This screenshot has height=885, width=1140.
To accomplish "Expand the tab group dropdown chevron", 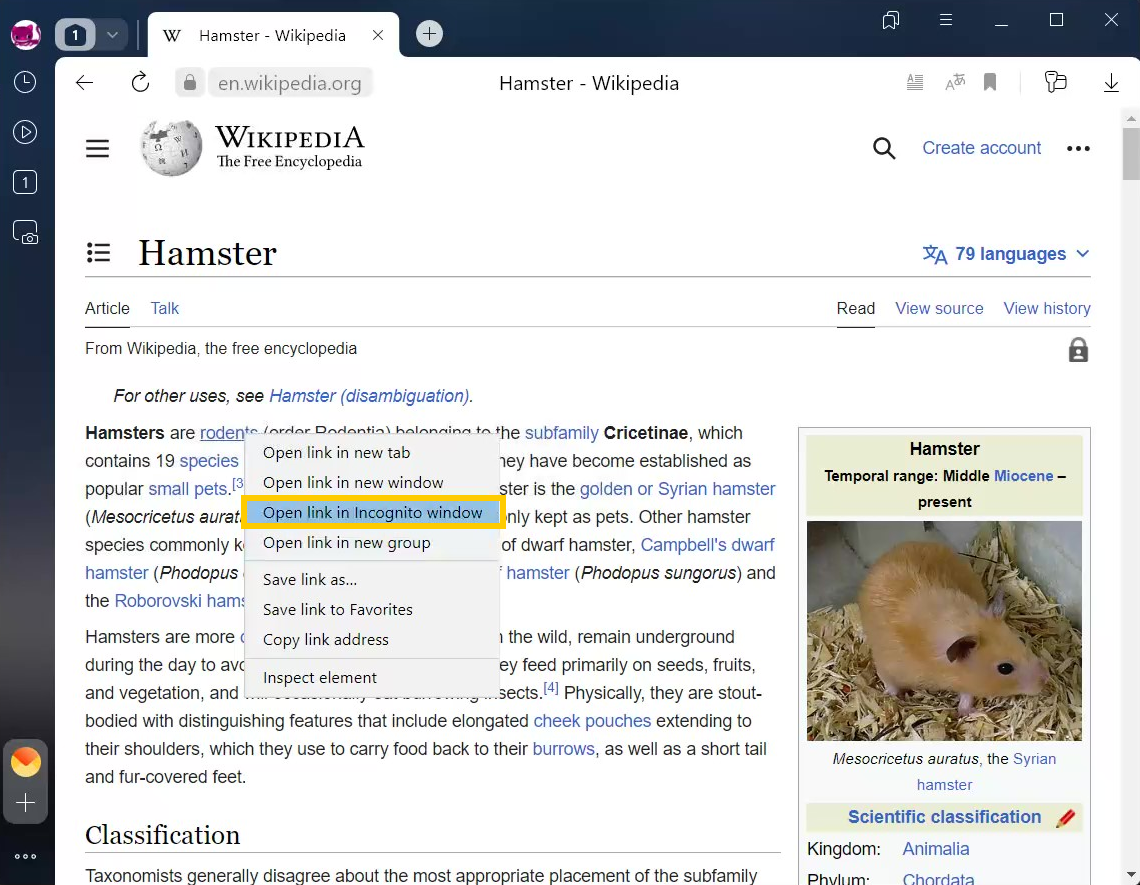I will 112,35.
